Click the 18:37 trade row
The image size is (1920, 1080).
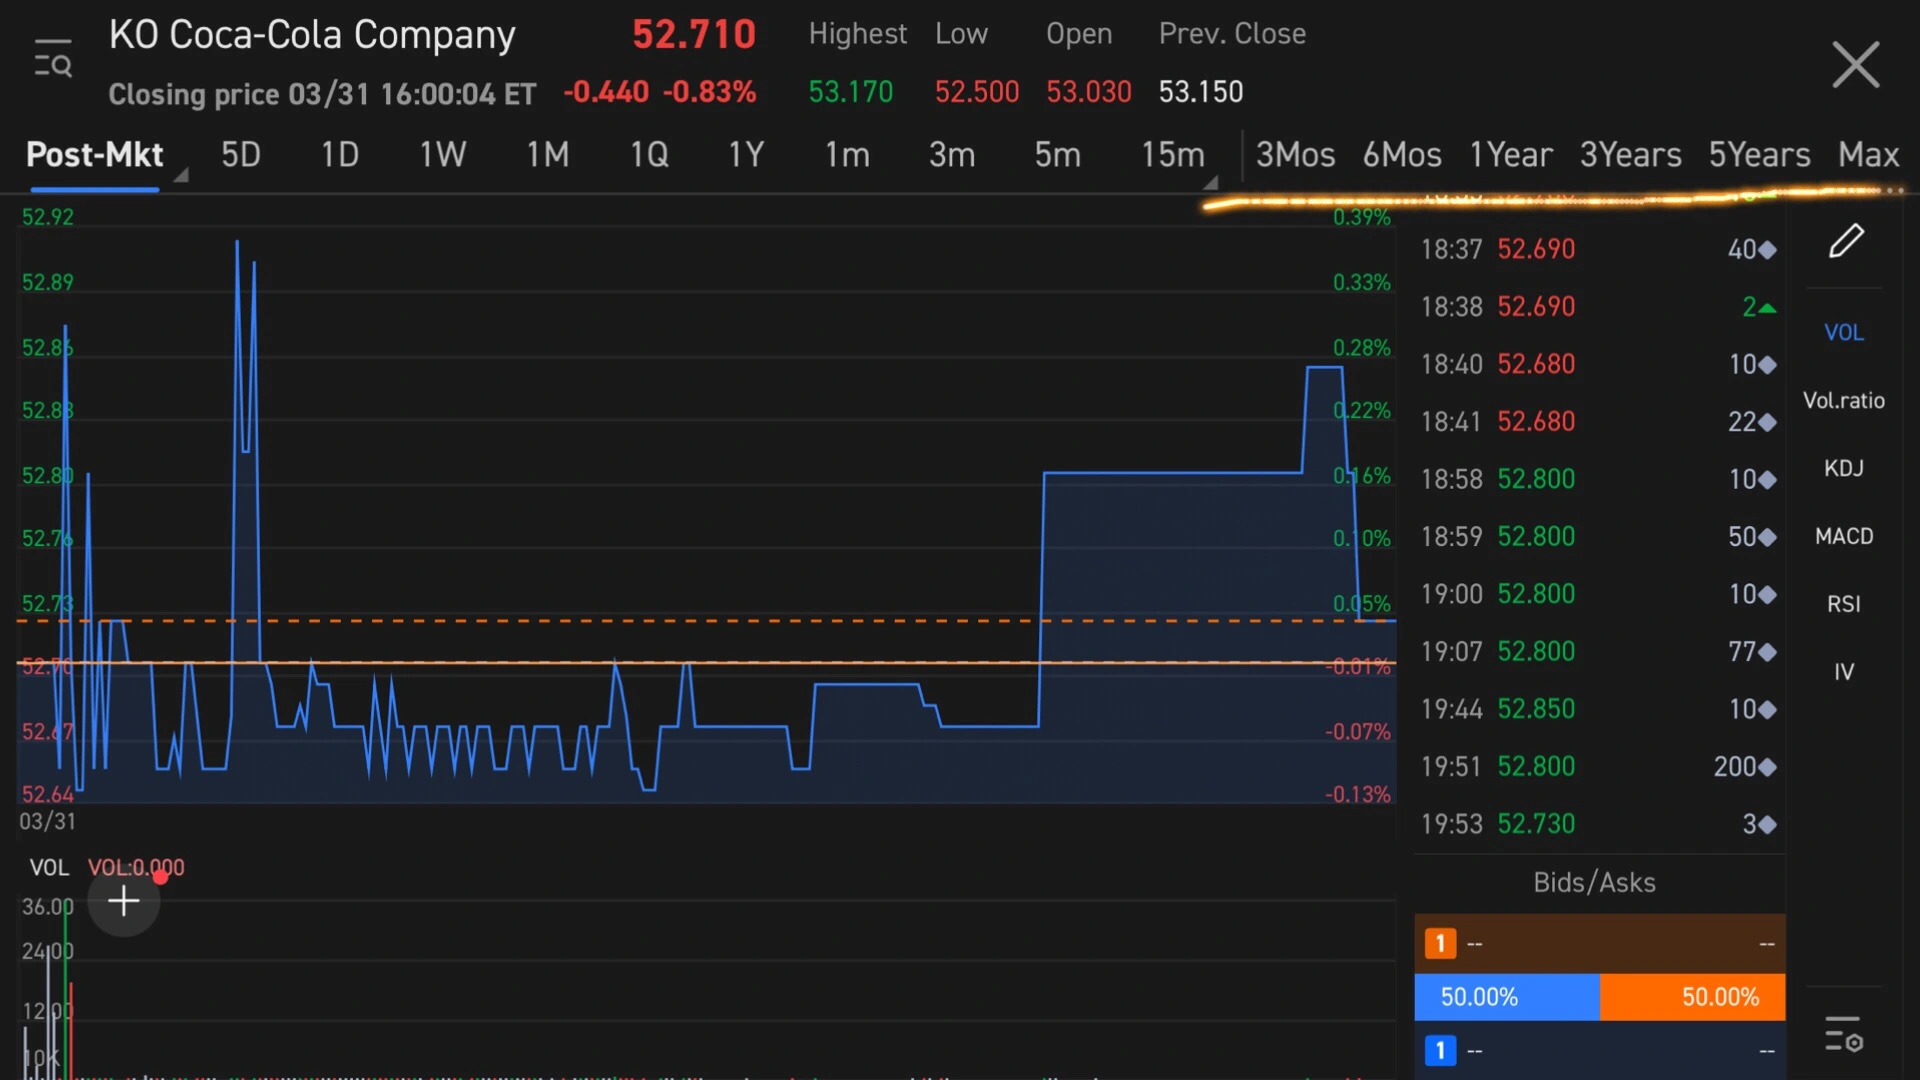(1598, 249)
